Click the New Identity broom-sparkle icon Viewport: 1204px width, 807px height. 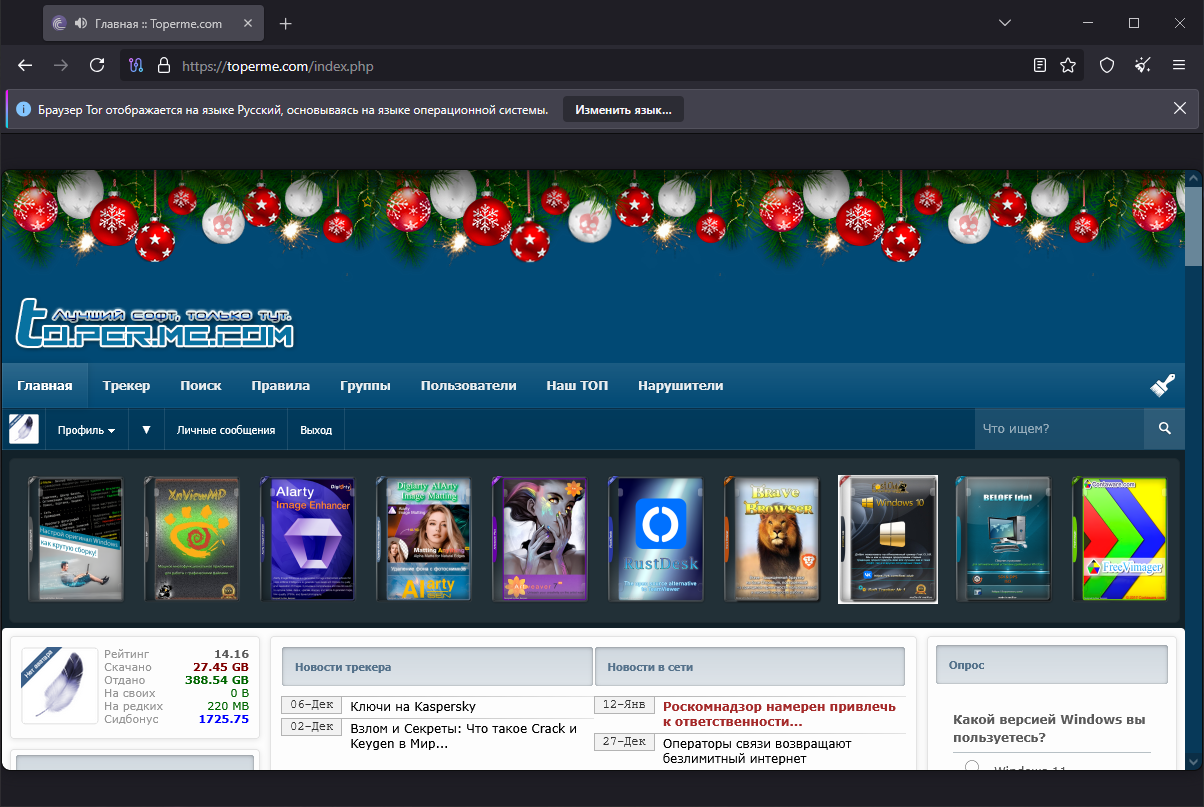tap(1143, 65)
